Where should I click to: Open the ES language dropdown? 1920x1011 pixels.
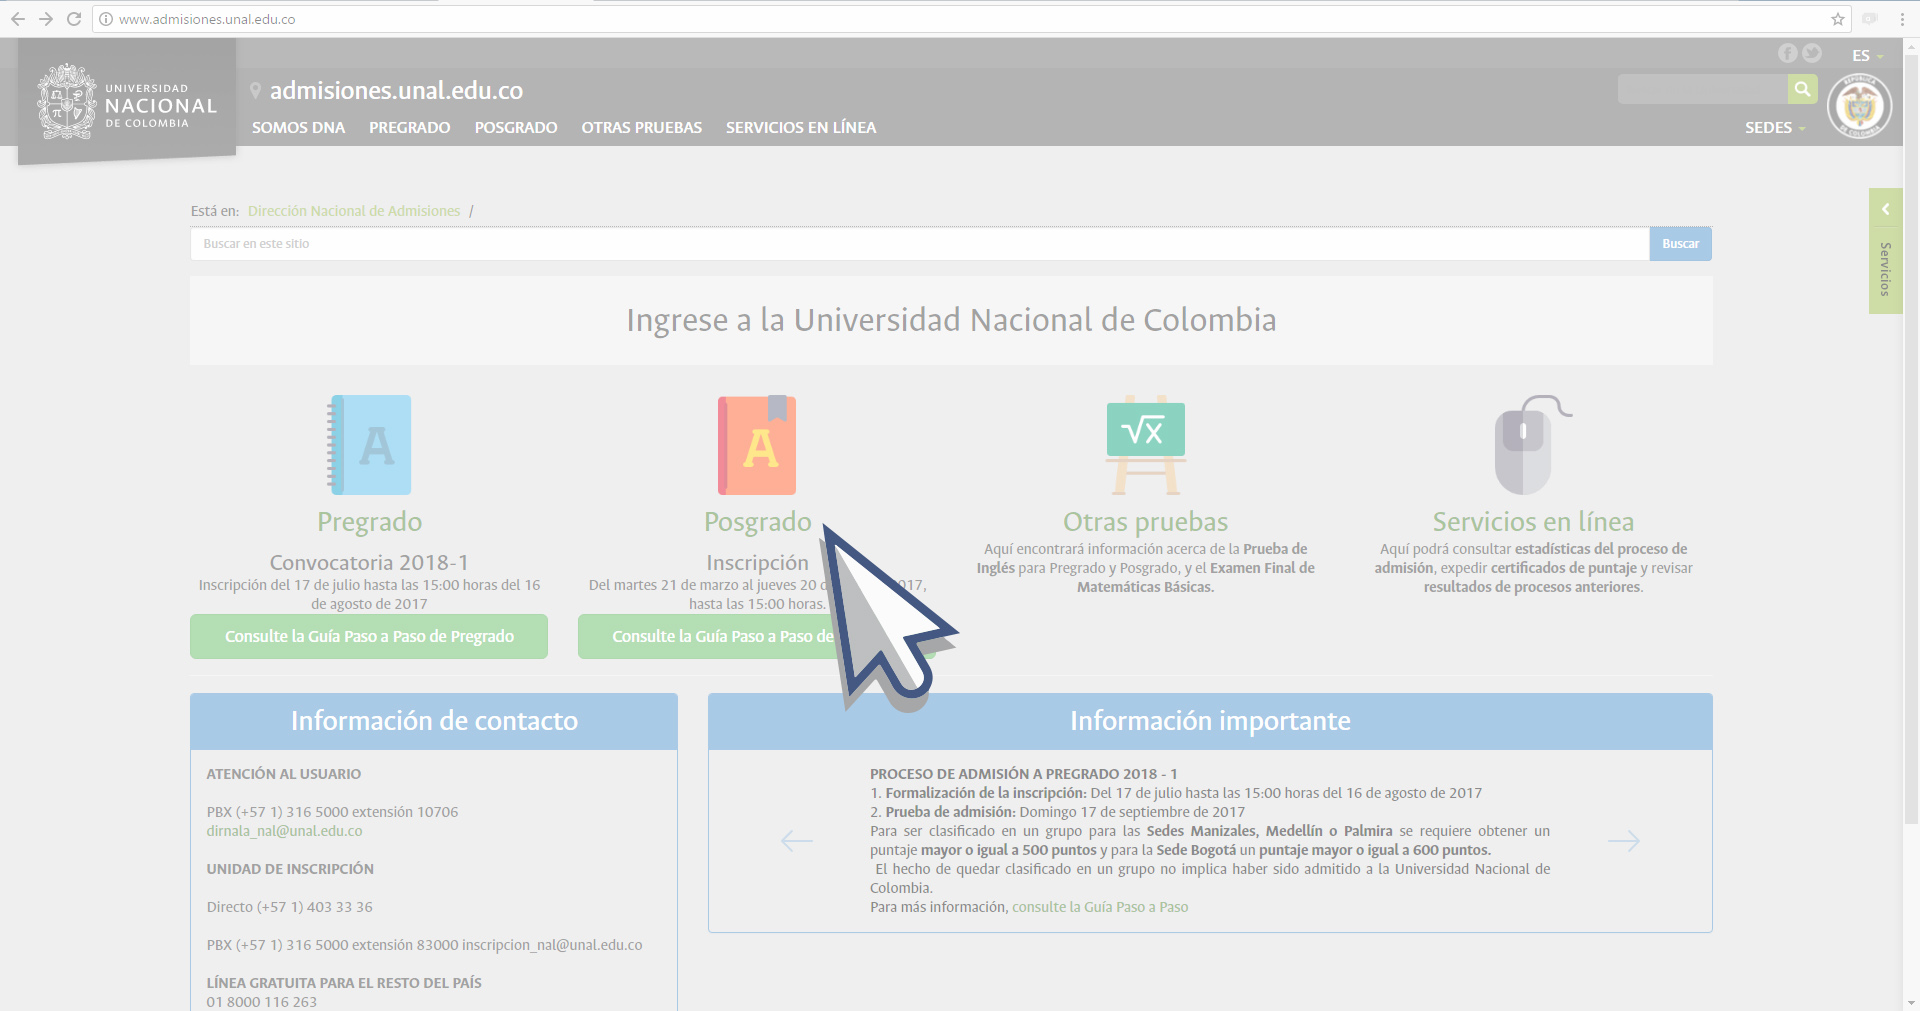1867,56
